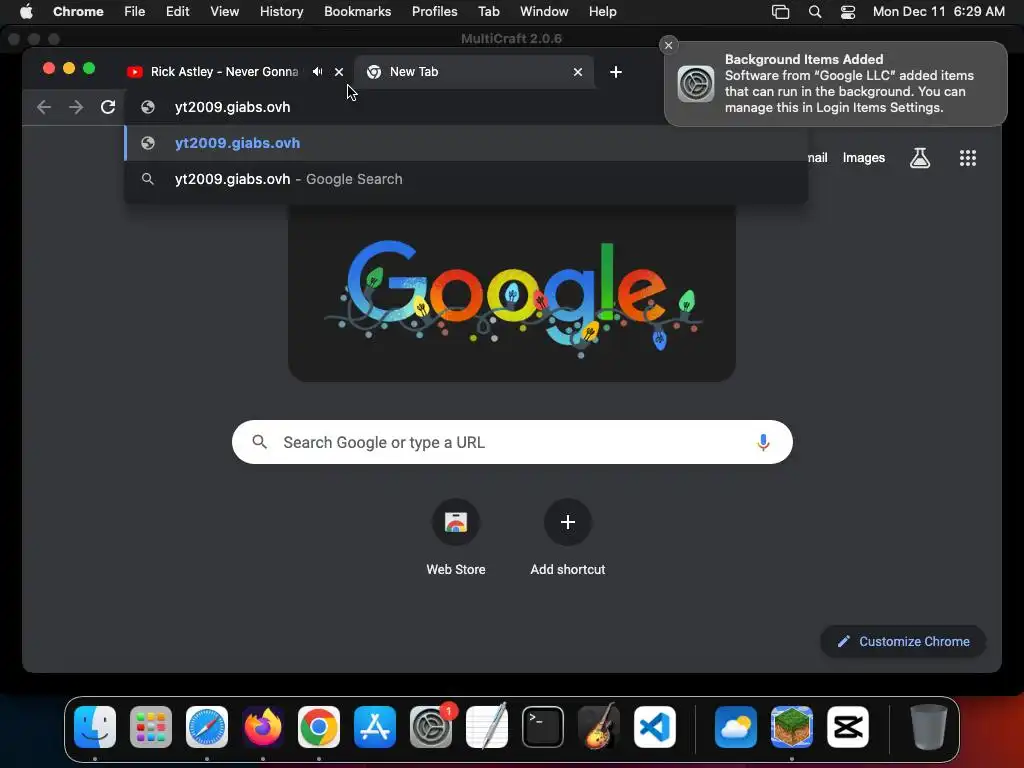Close the Rick Astley tab
This screenshot has width=1024, height=768.
[339, 72]
